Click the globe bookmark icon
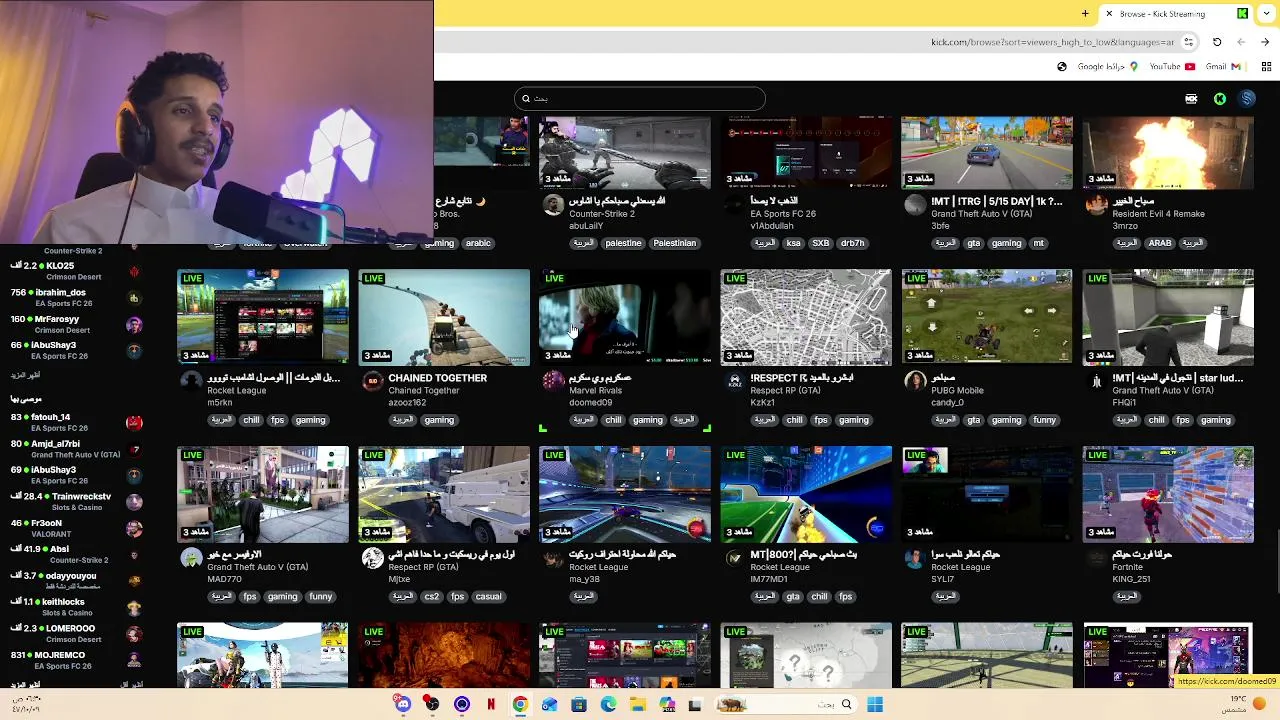 1062,67
